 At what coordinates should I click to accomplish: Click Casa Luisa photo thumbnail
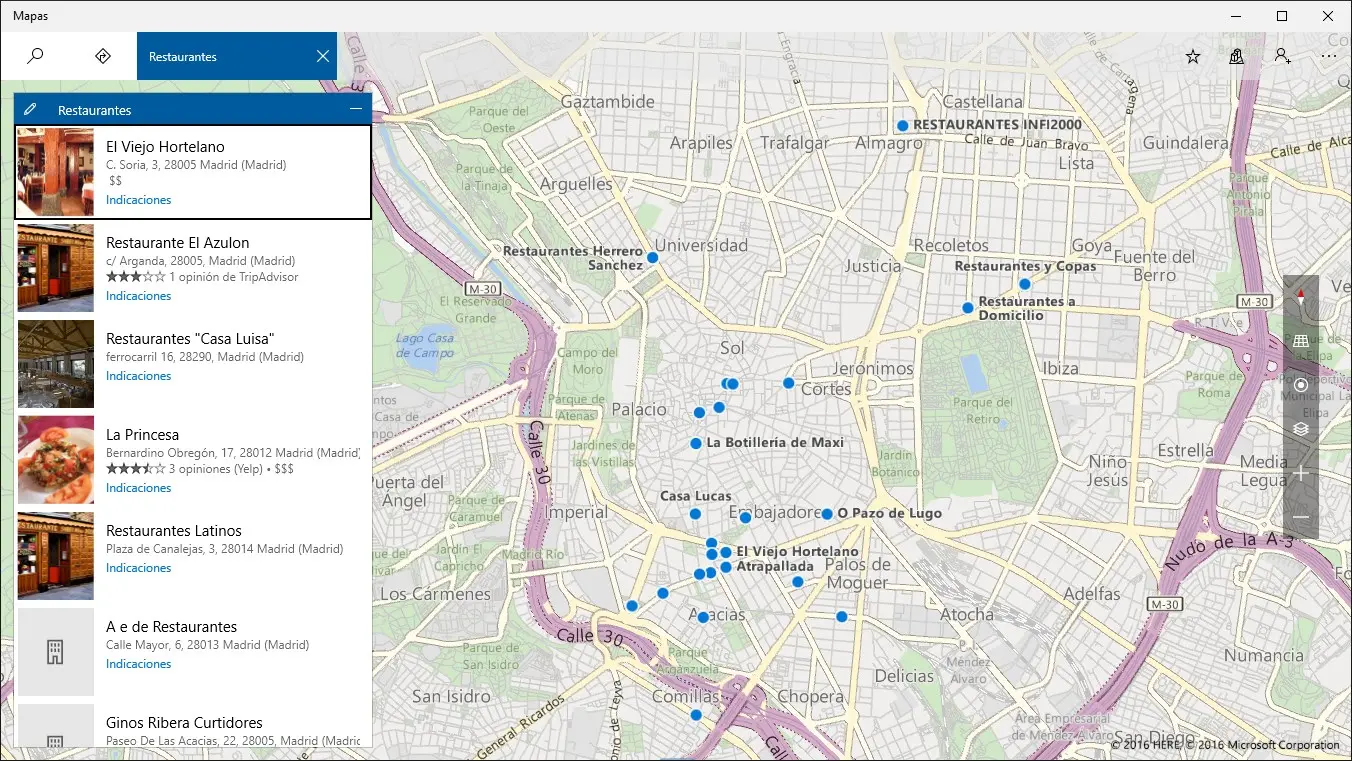tap(56, 364)
